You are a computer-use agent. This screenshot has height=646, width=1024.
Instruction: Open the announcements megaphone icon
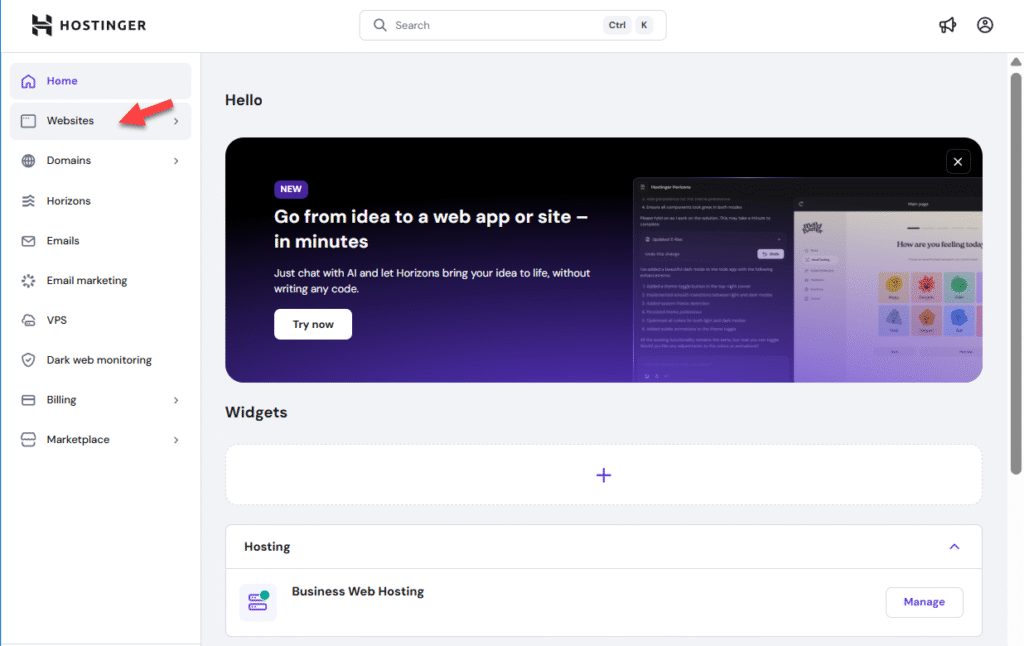point(947,25)
